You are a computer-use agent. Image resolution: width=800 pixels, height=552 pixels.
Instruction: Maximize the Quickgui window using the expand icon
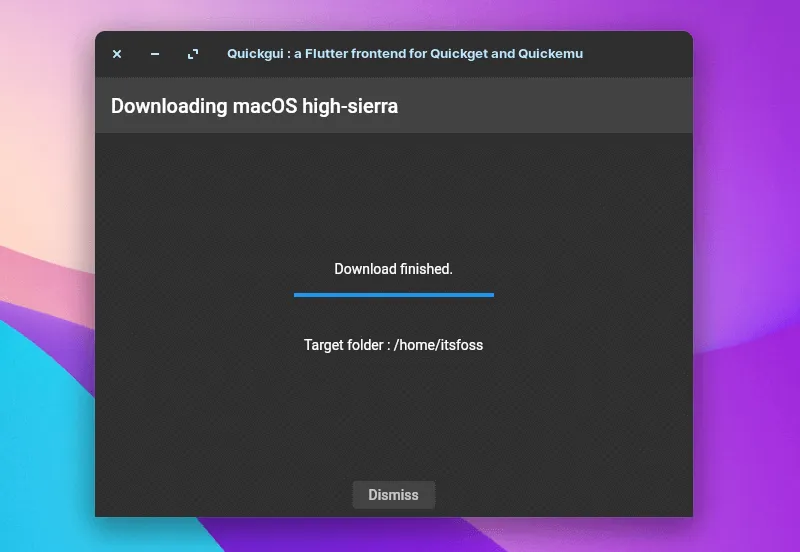tap(193, 54)
